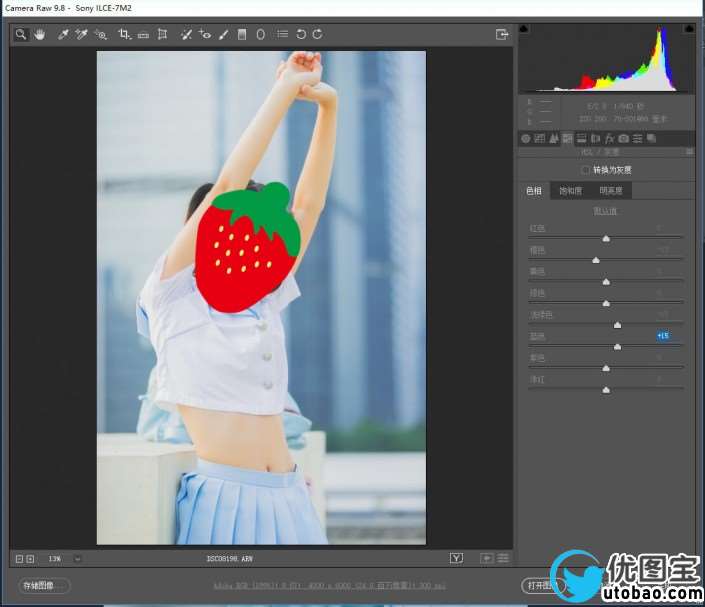Open Camera Raw preferences list icon
705x607 pixels.
[x=282, y=34]
